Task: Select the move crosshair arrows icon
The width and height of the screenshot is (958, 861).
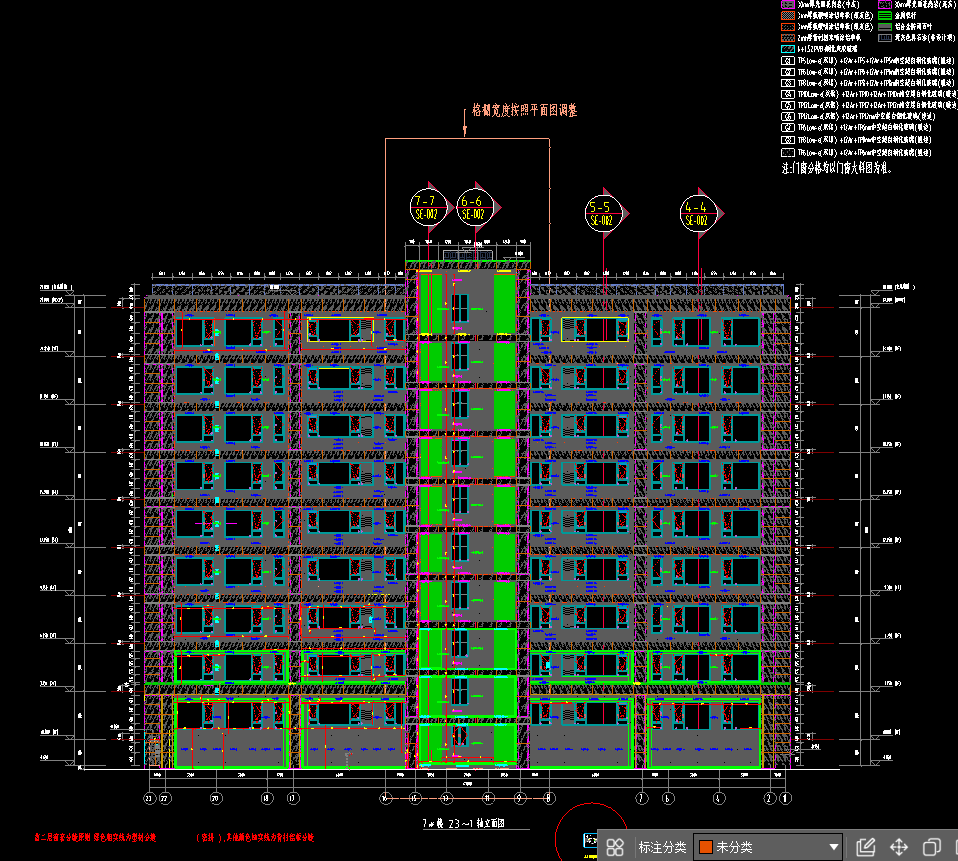Action: pos(899,847)
